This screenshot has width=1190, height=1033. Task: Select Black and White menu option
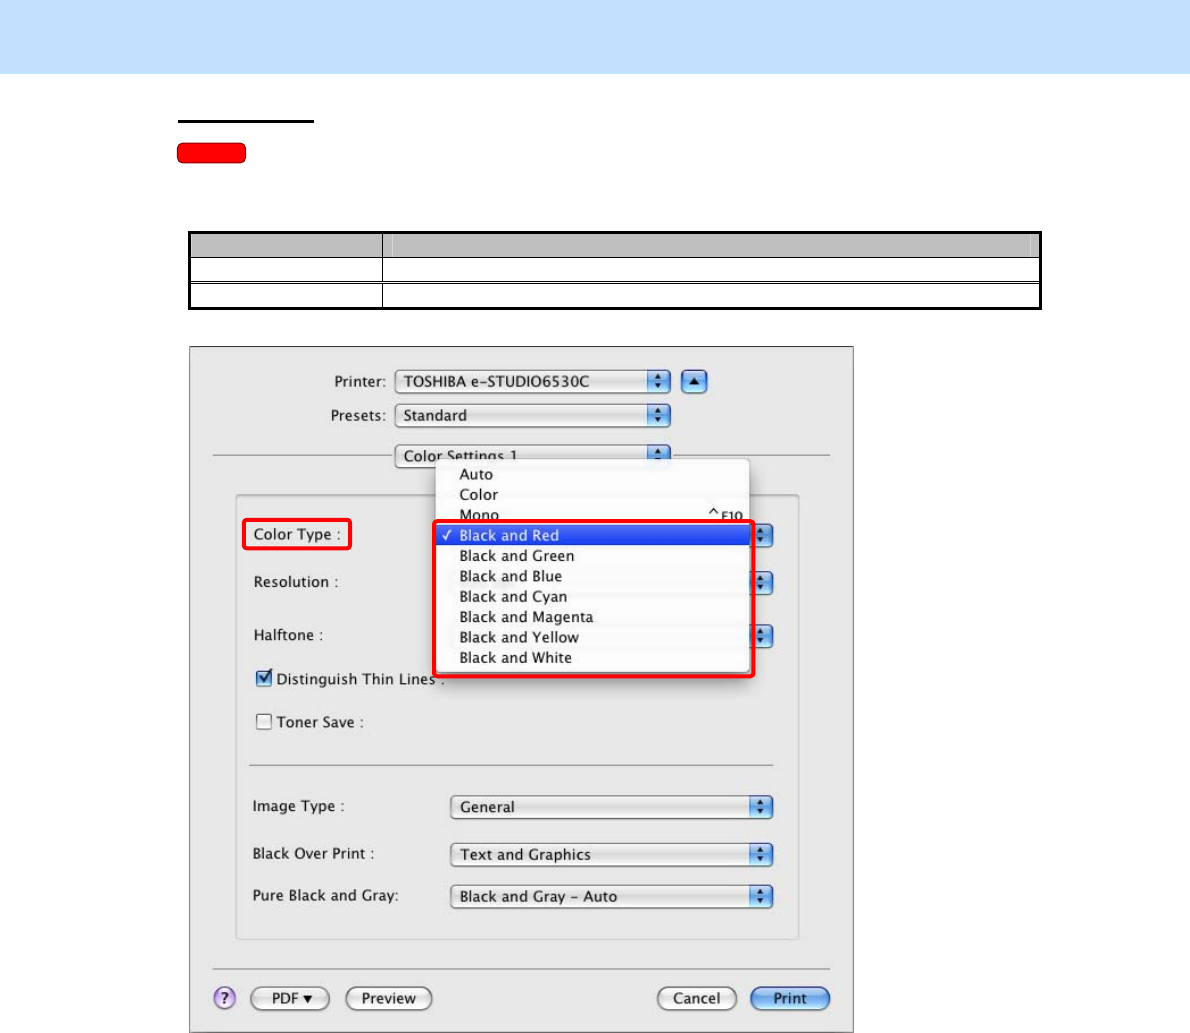592,658
